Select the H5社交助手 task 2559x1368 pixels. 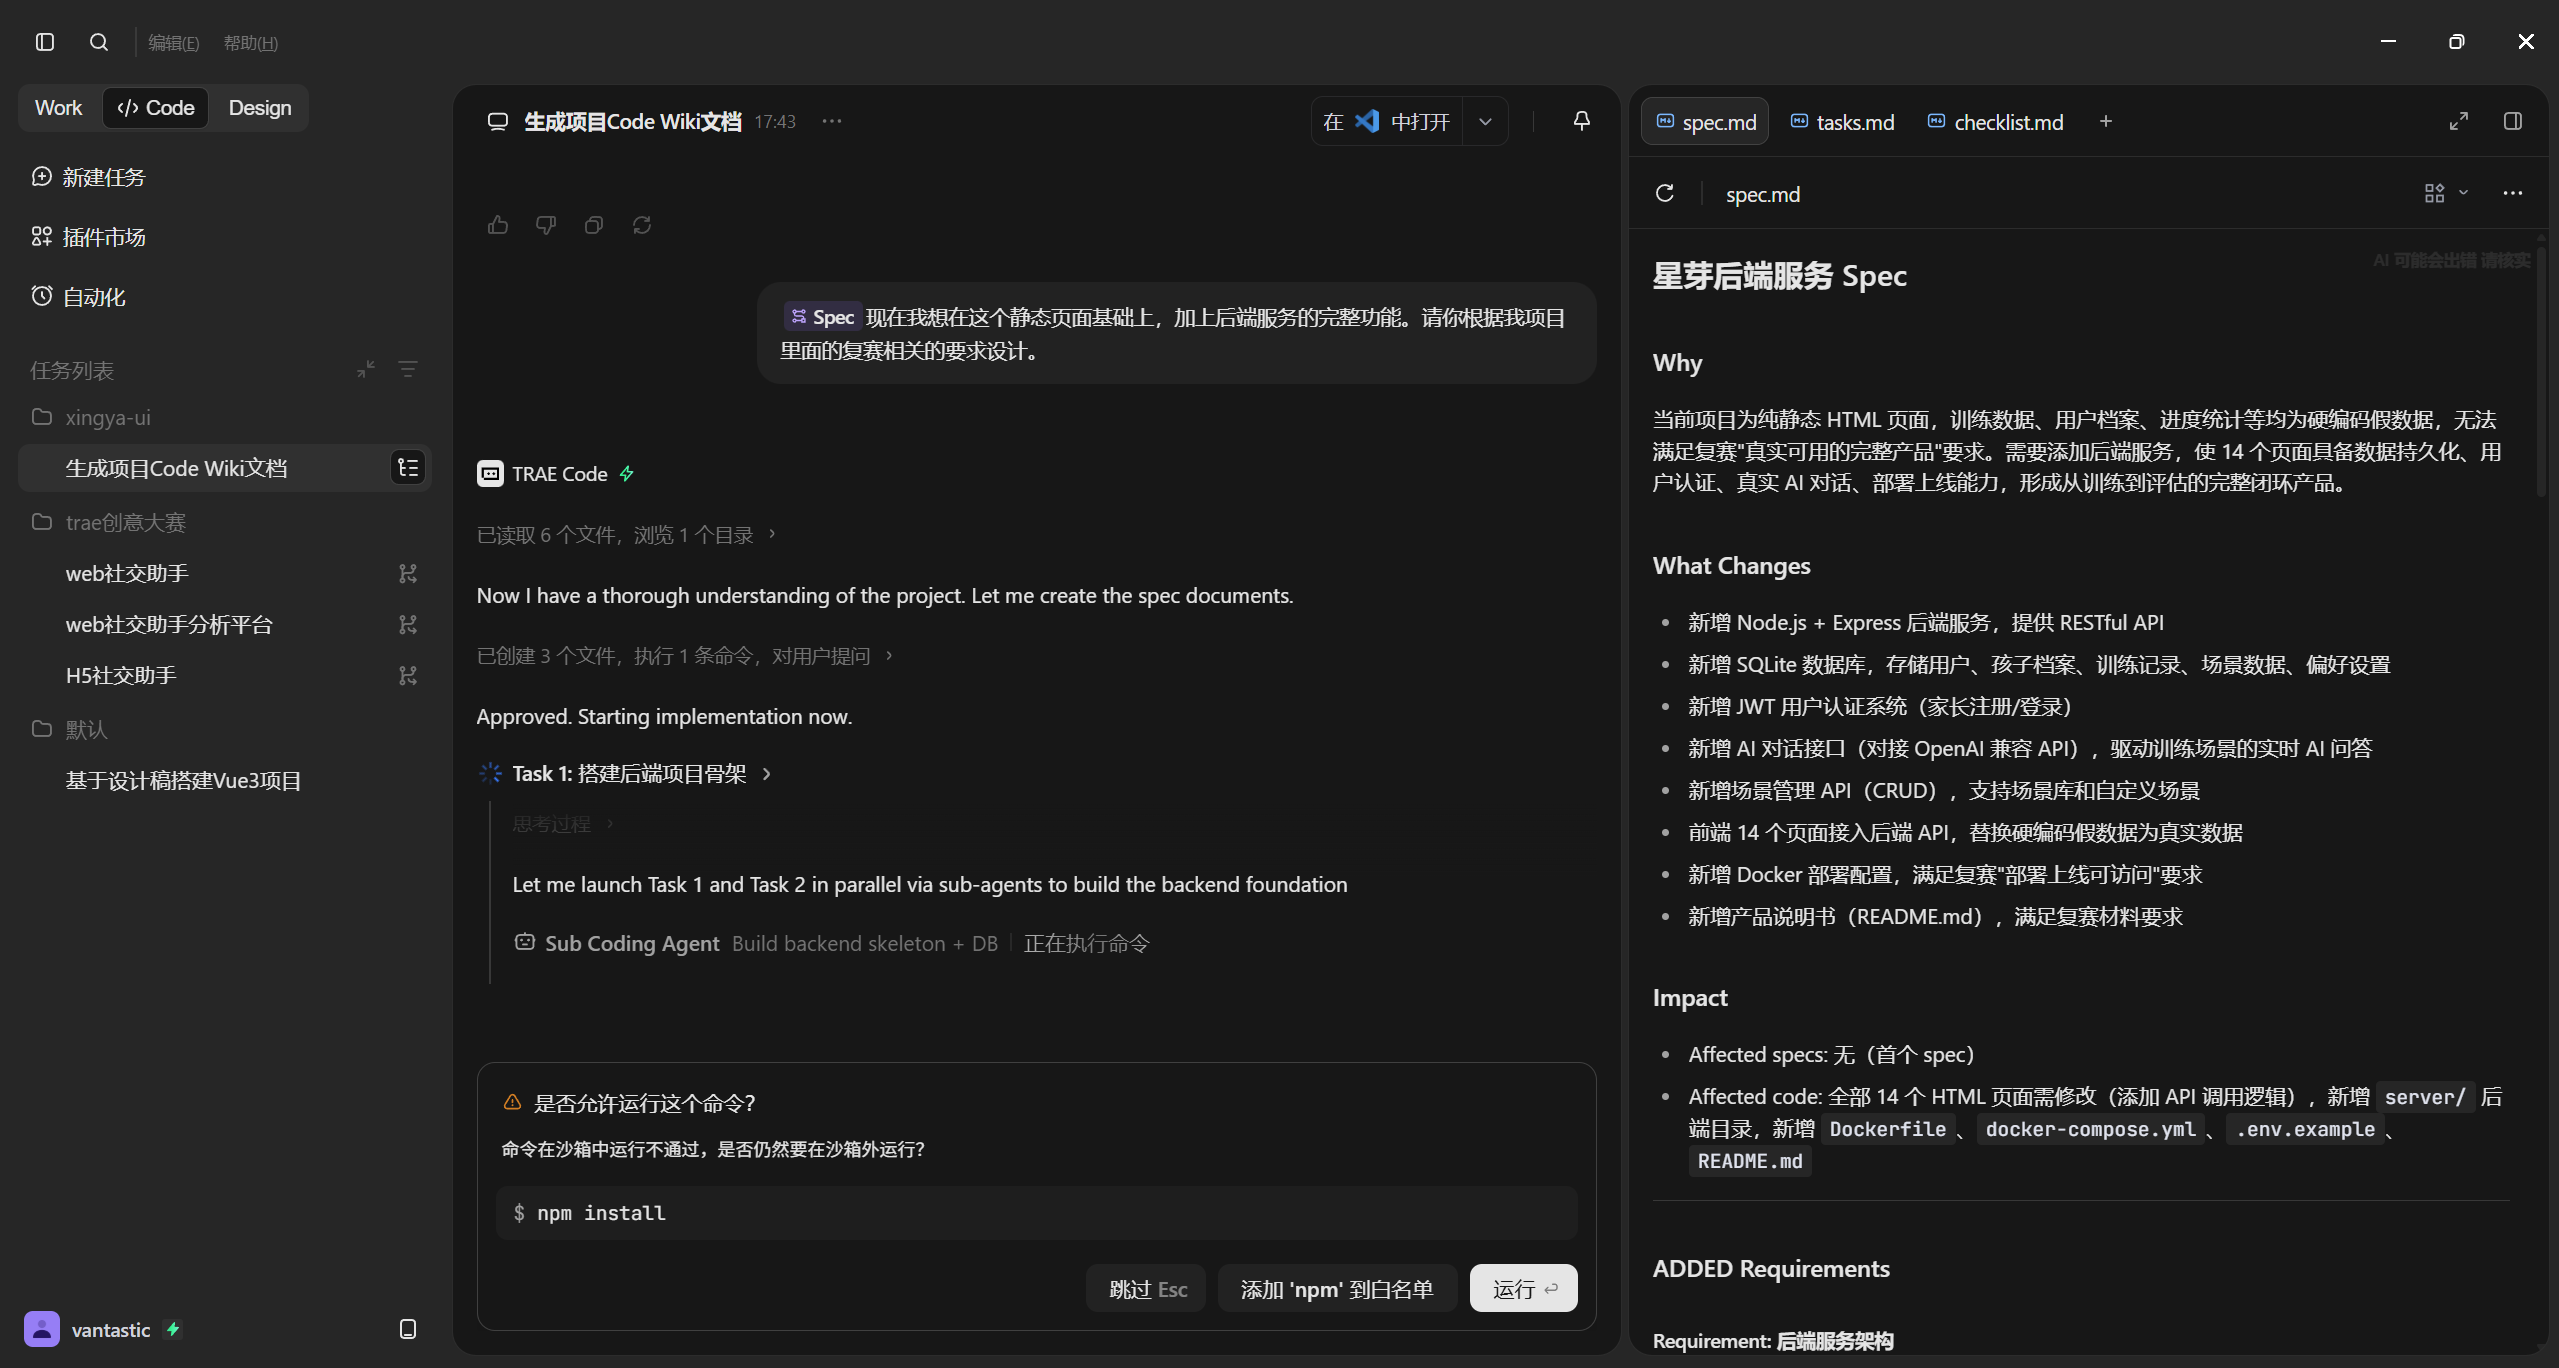121,675
